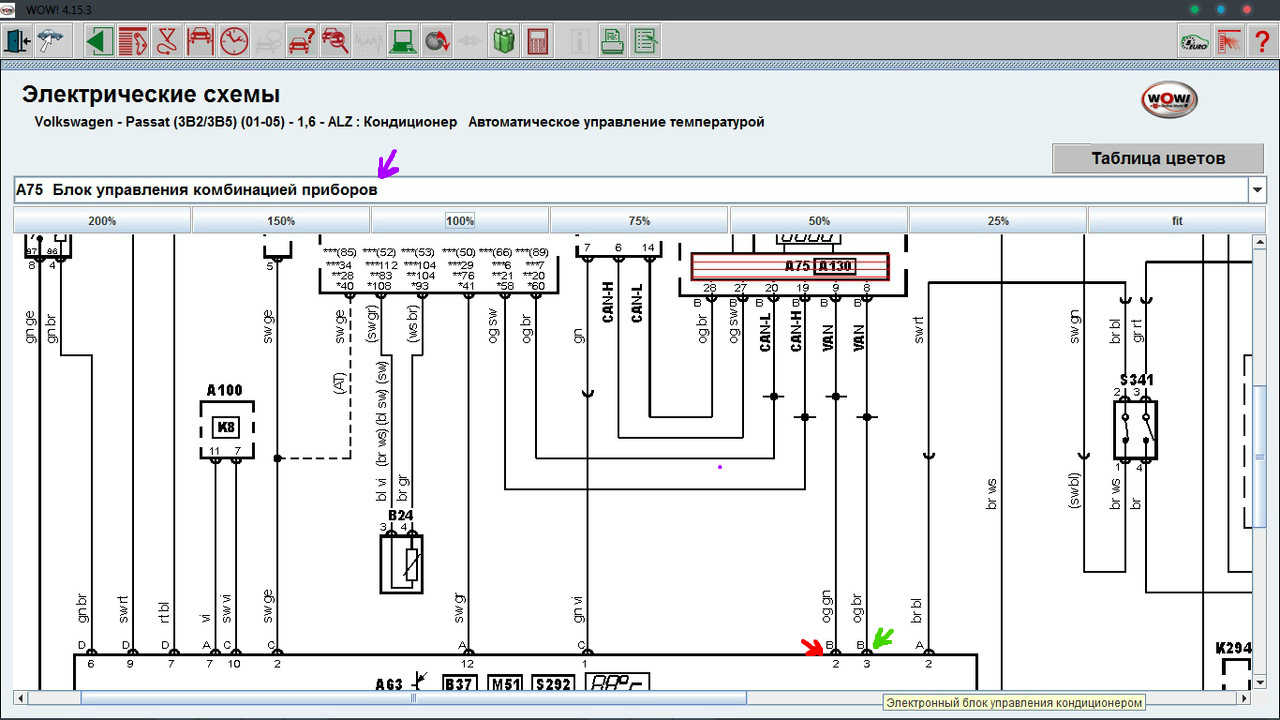Image resolution: width=1280 pixels, height=720 pixels.
Task: Click the blue window control dot
Action: 1221,8
